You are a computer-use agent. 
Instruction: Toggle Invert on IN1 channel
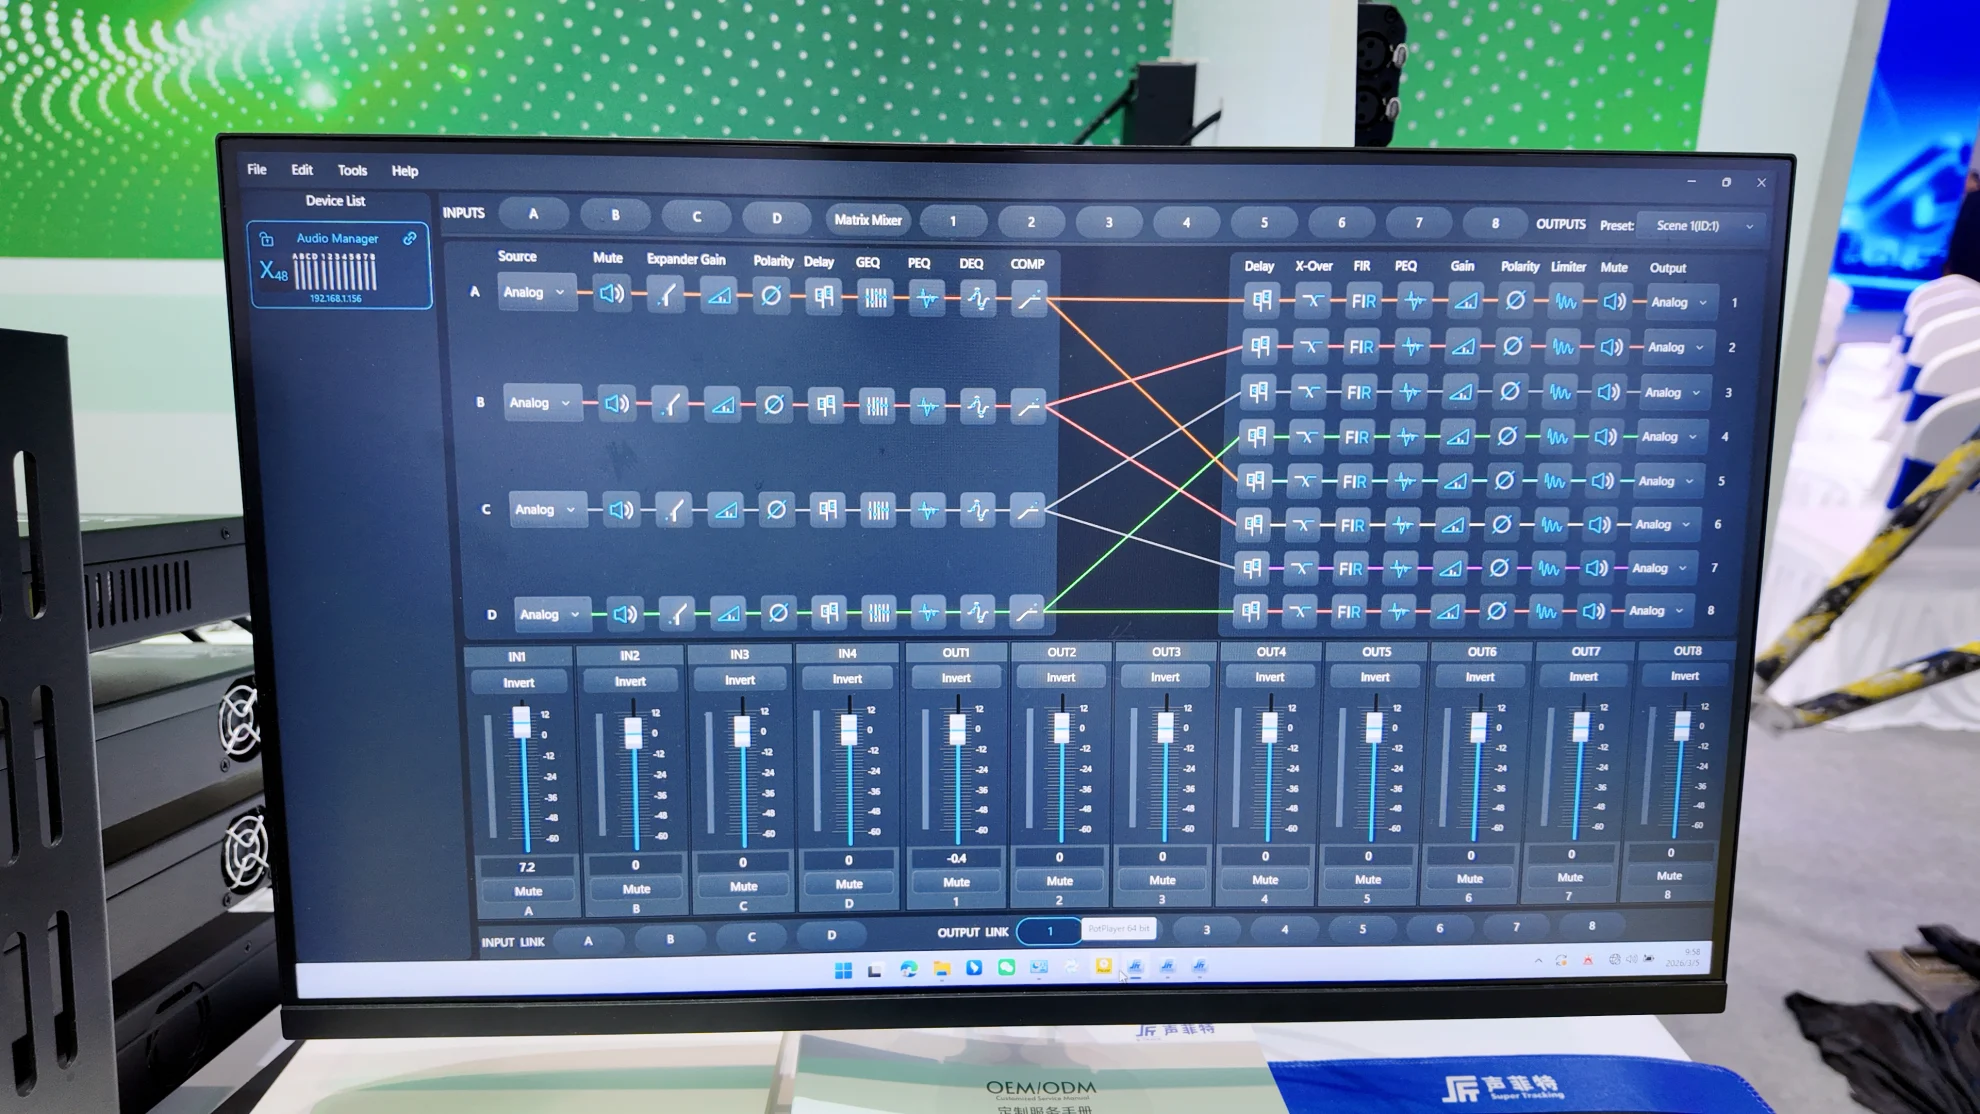pyautogui.click(x=518, y=682)
